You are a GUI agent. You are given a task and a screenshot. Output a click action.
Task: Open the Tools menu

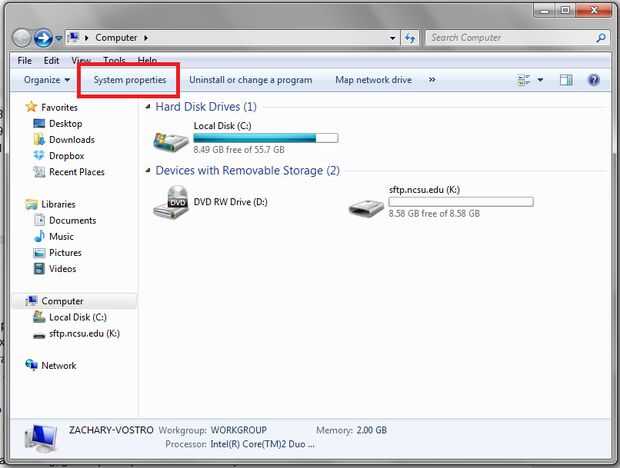tap(114, 60)
